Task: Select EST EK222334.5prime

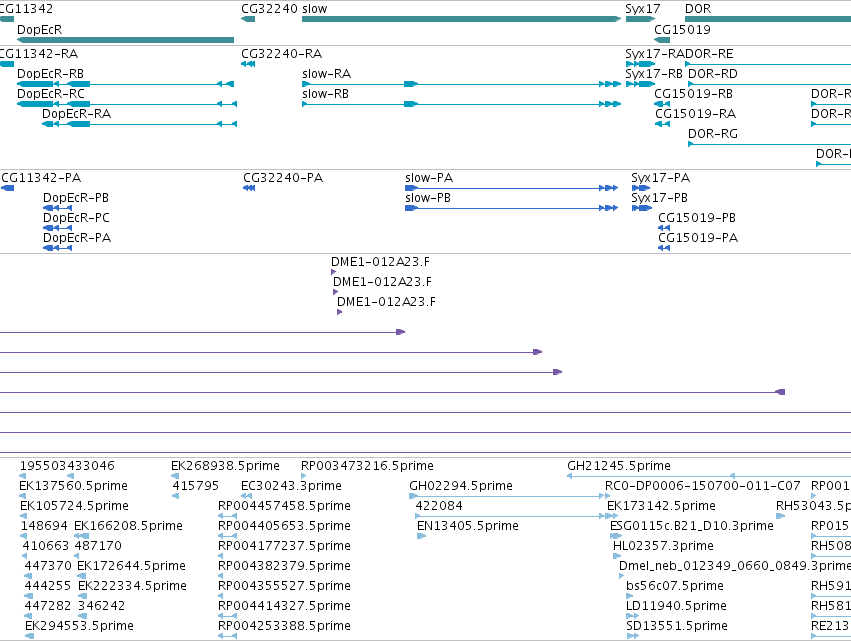Action: coord(133,587)
